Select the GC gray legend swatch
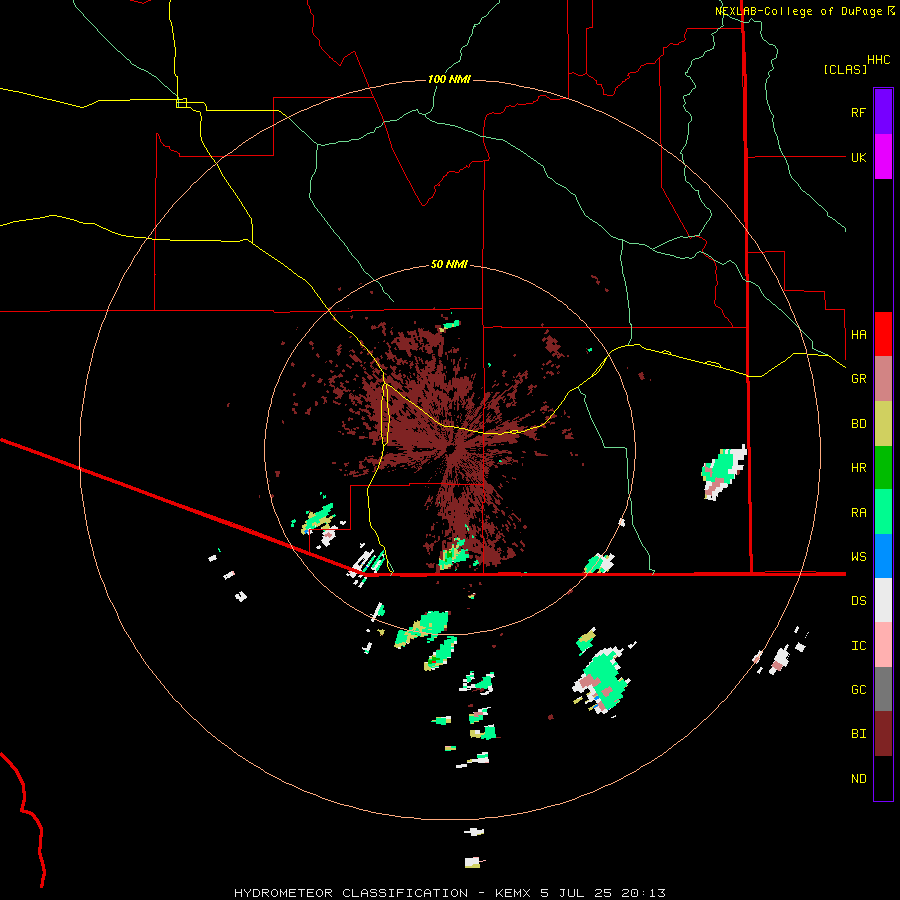This screenshot has height=900, width=900. 883,689
